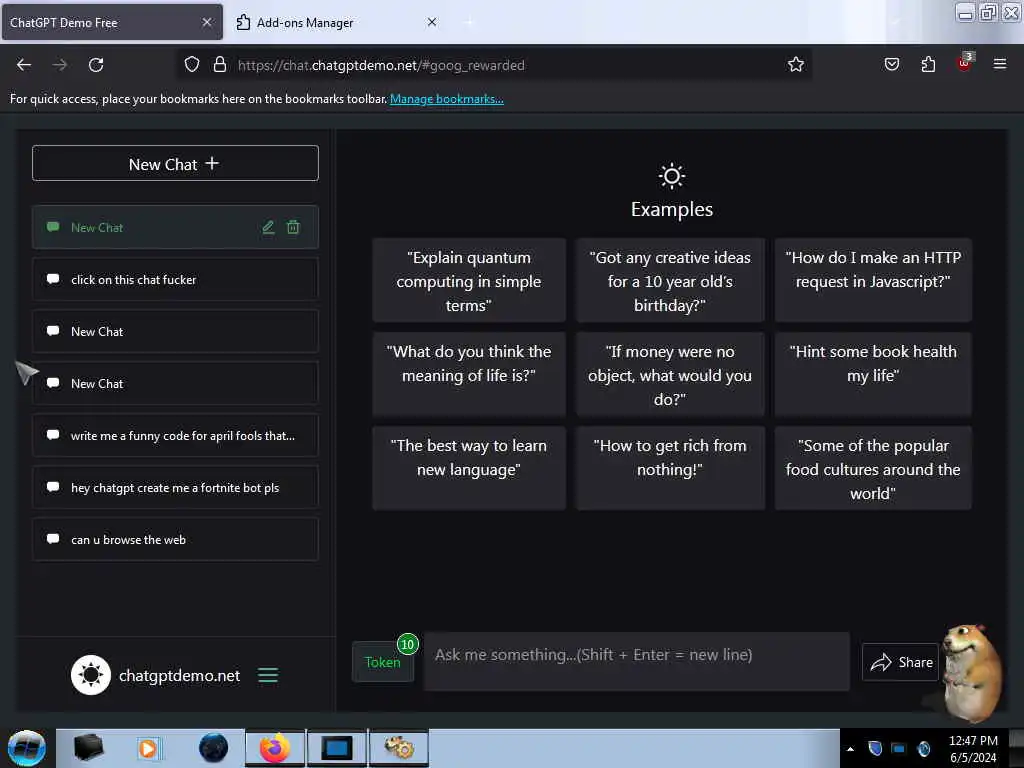Click the Manage bookmarks link
Viewport: 1024px width, 768px height.
[x=447, y=99]
